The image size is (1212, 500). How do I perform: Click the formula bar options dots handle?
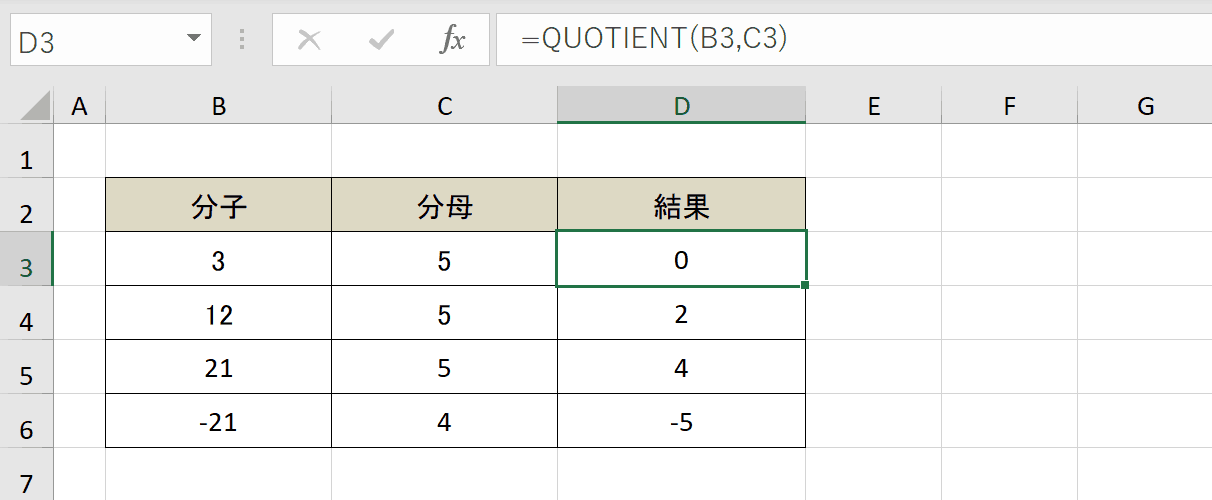[242, 40]
